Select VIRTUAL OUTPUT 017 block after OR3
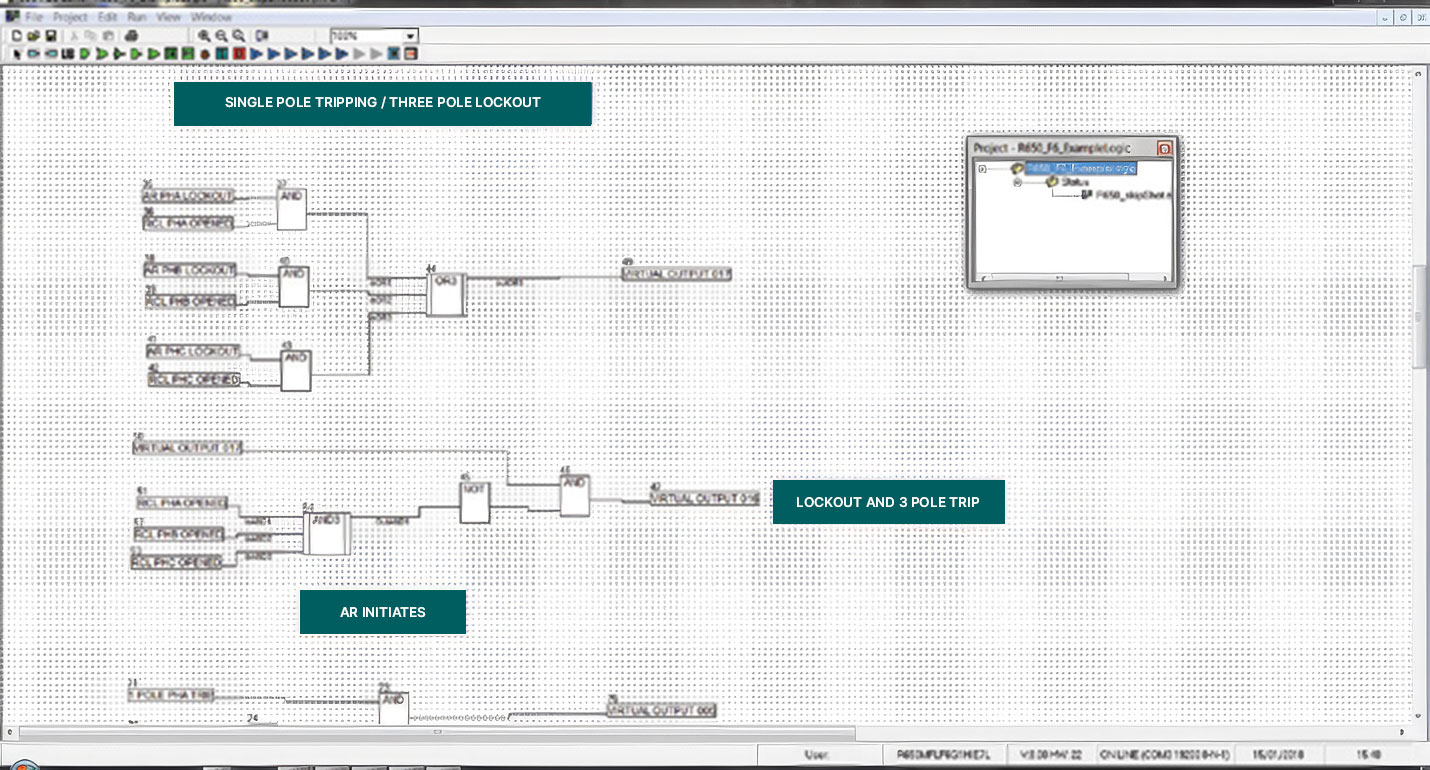1430x770 pixels. click(x=678, y=274)
